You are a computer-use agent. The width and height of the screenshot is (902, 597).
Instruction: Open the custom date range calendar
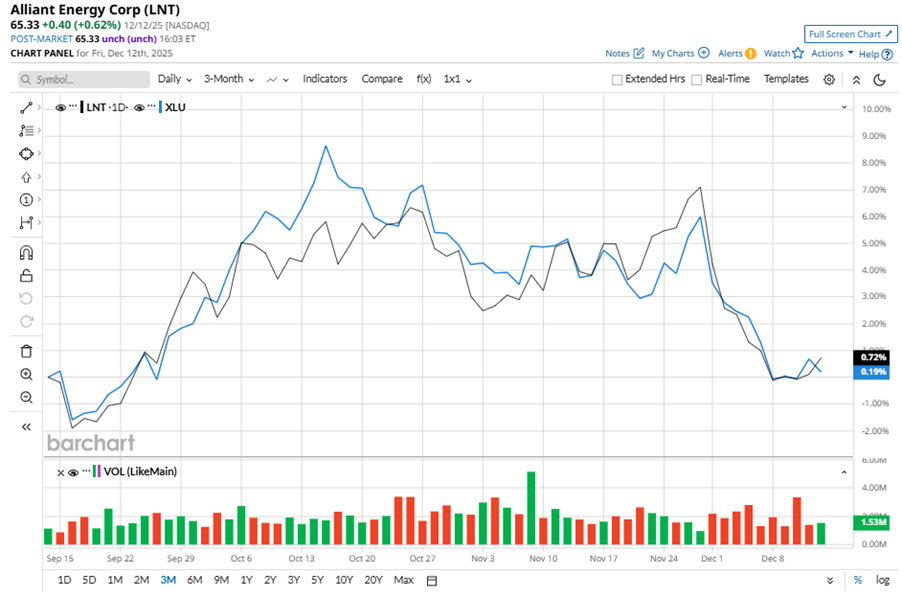click(x=432, y=581)
